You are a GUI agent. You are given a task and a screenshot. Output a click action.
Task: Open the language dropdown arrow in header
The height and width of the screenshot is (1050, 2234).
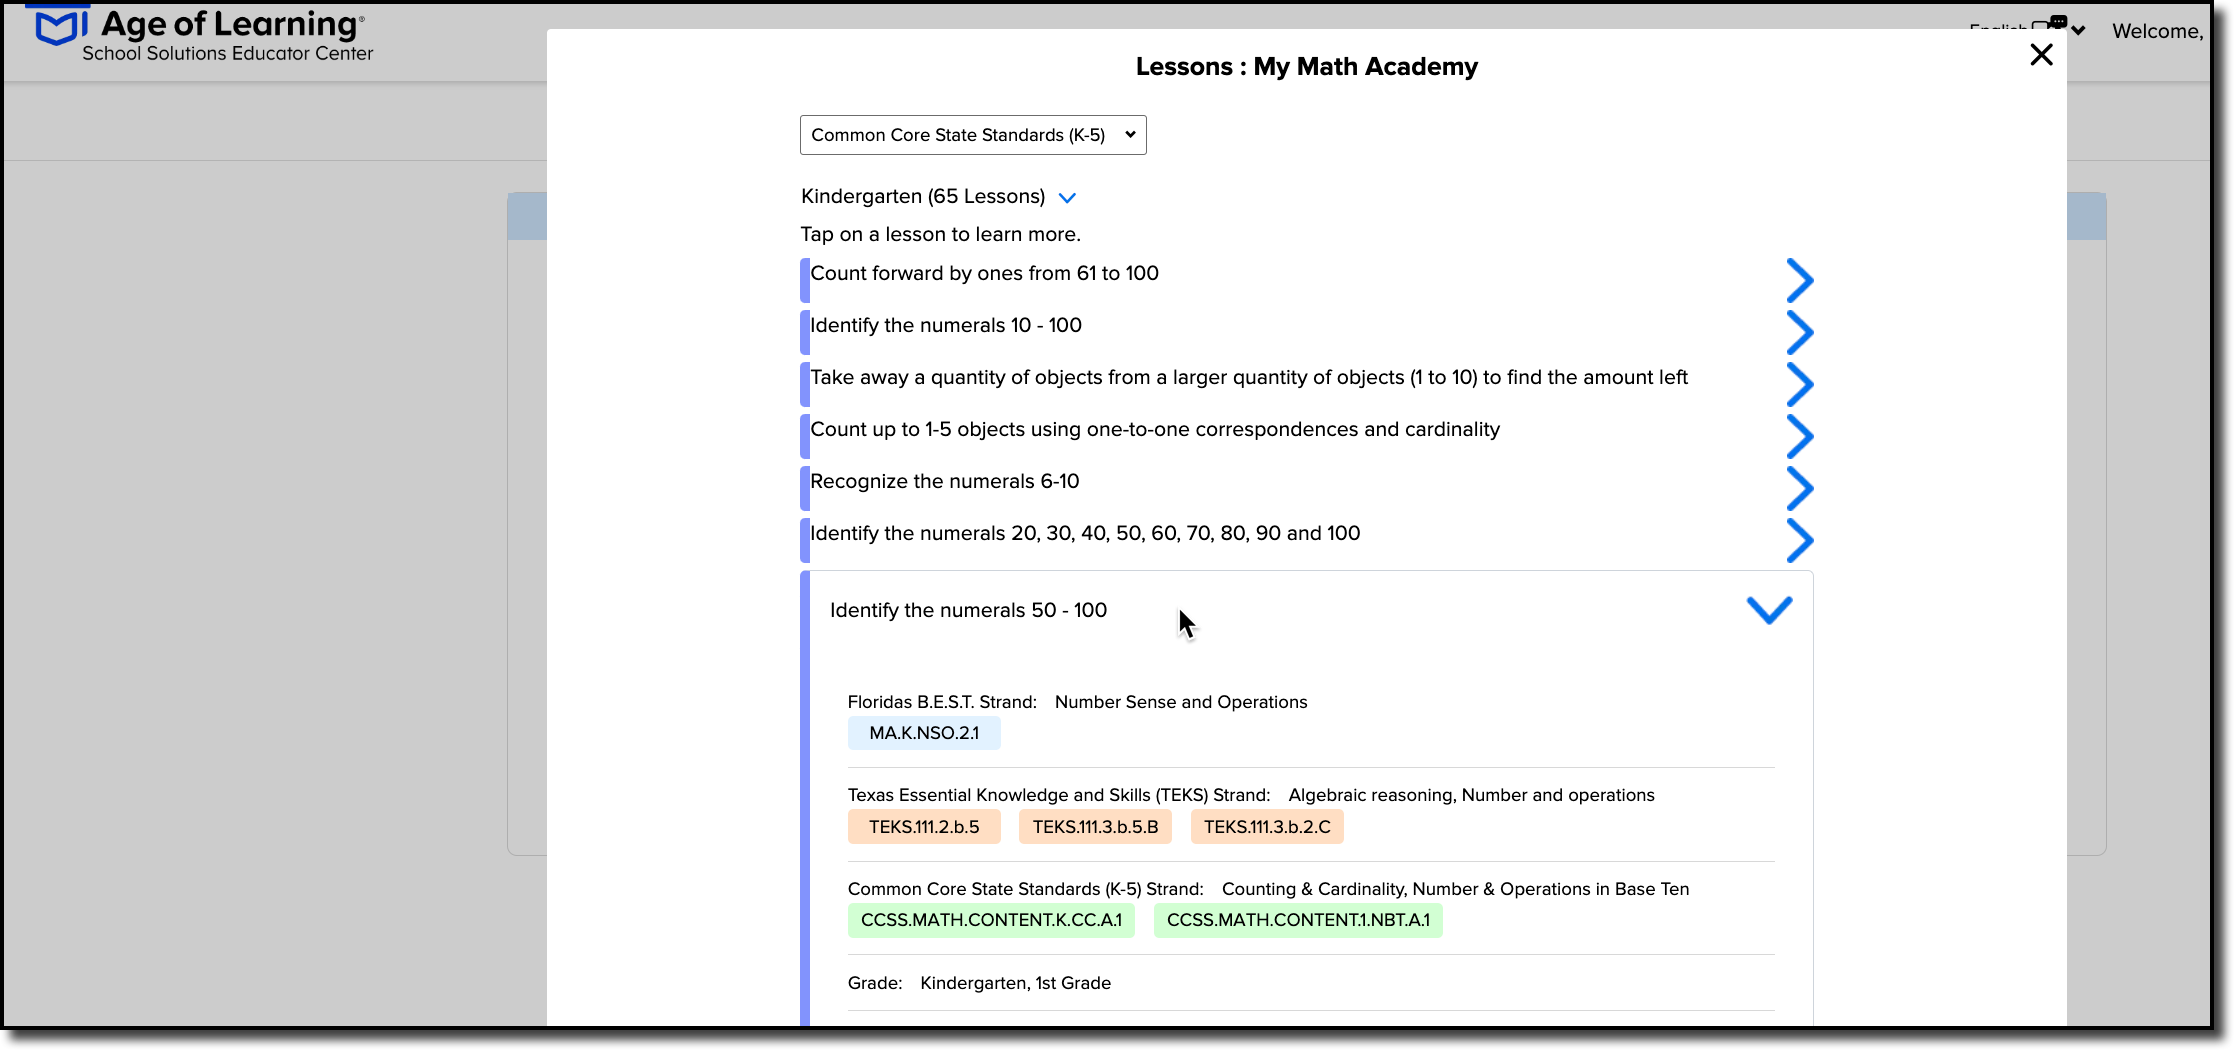pyautogui.click(x=2078, y=31)
